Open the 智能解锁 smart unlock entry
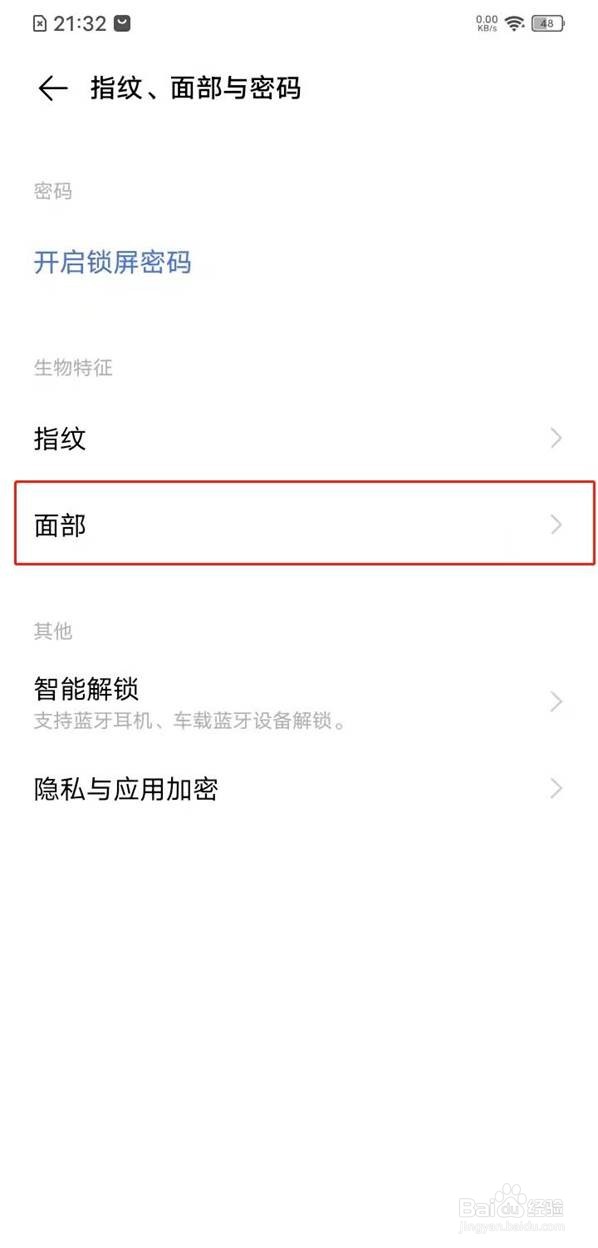Image resolution: width=598 pixels, height=1248 pixels. 299,702
